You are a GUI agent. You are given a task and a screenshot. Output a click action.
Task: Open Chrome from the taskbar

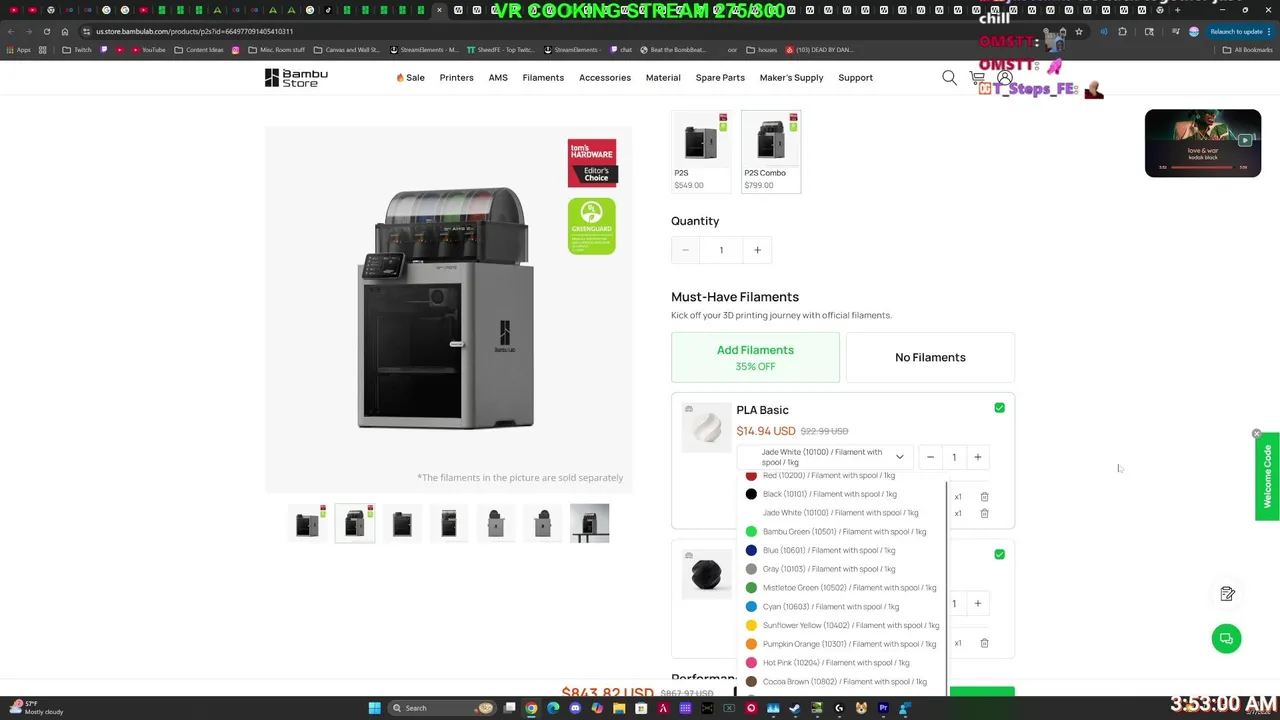point(531,708)
